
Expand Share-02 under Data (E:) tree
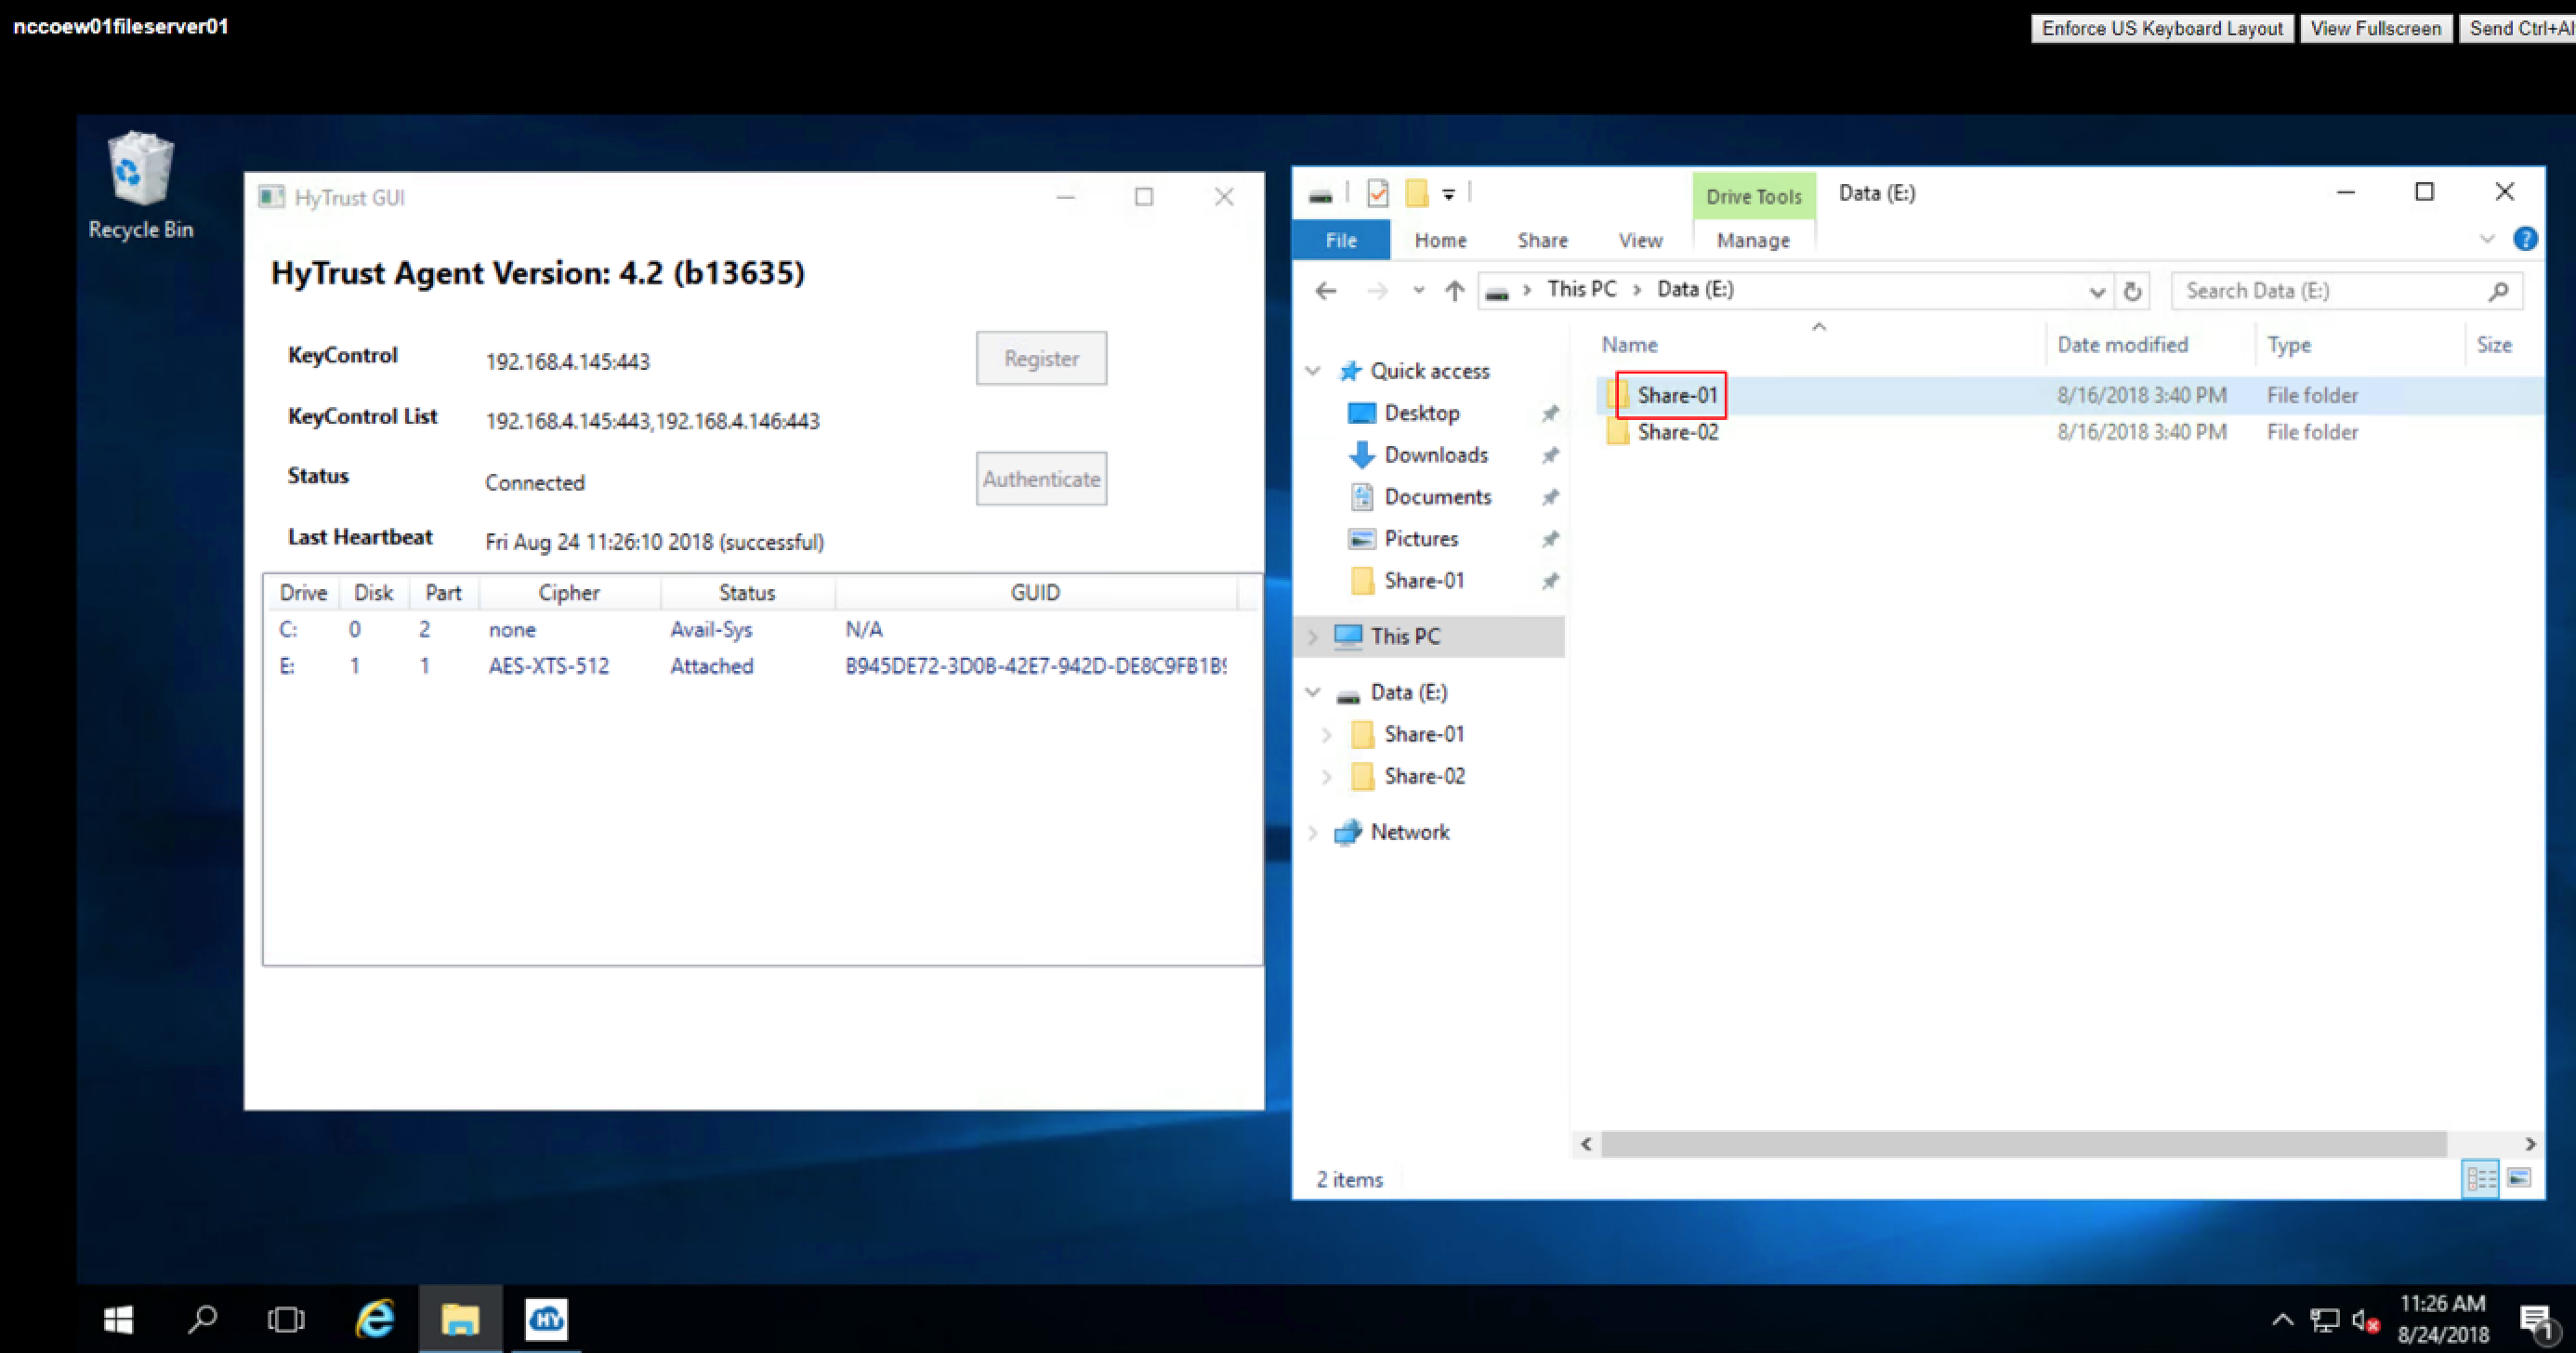pyautogui.click(x=1327, y=777)
